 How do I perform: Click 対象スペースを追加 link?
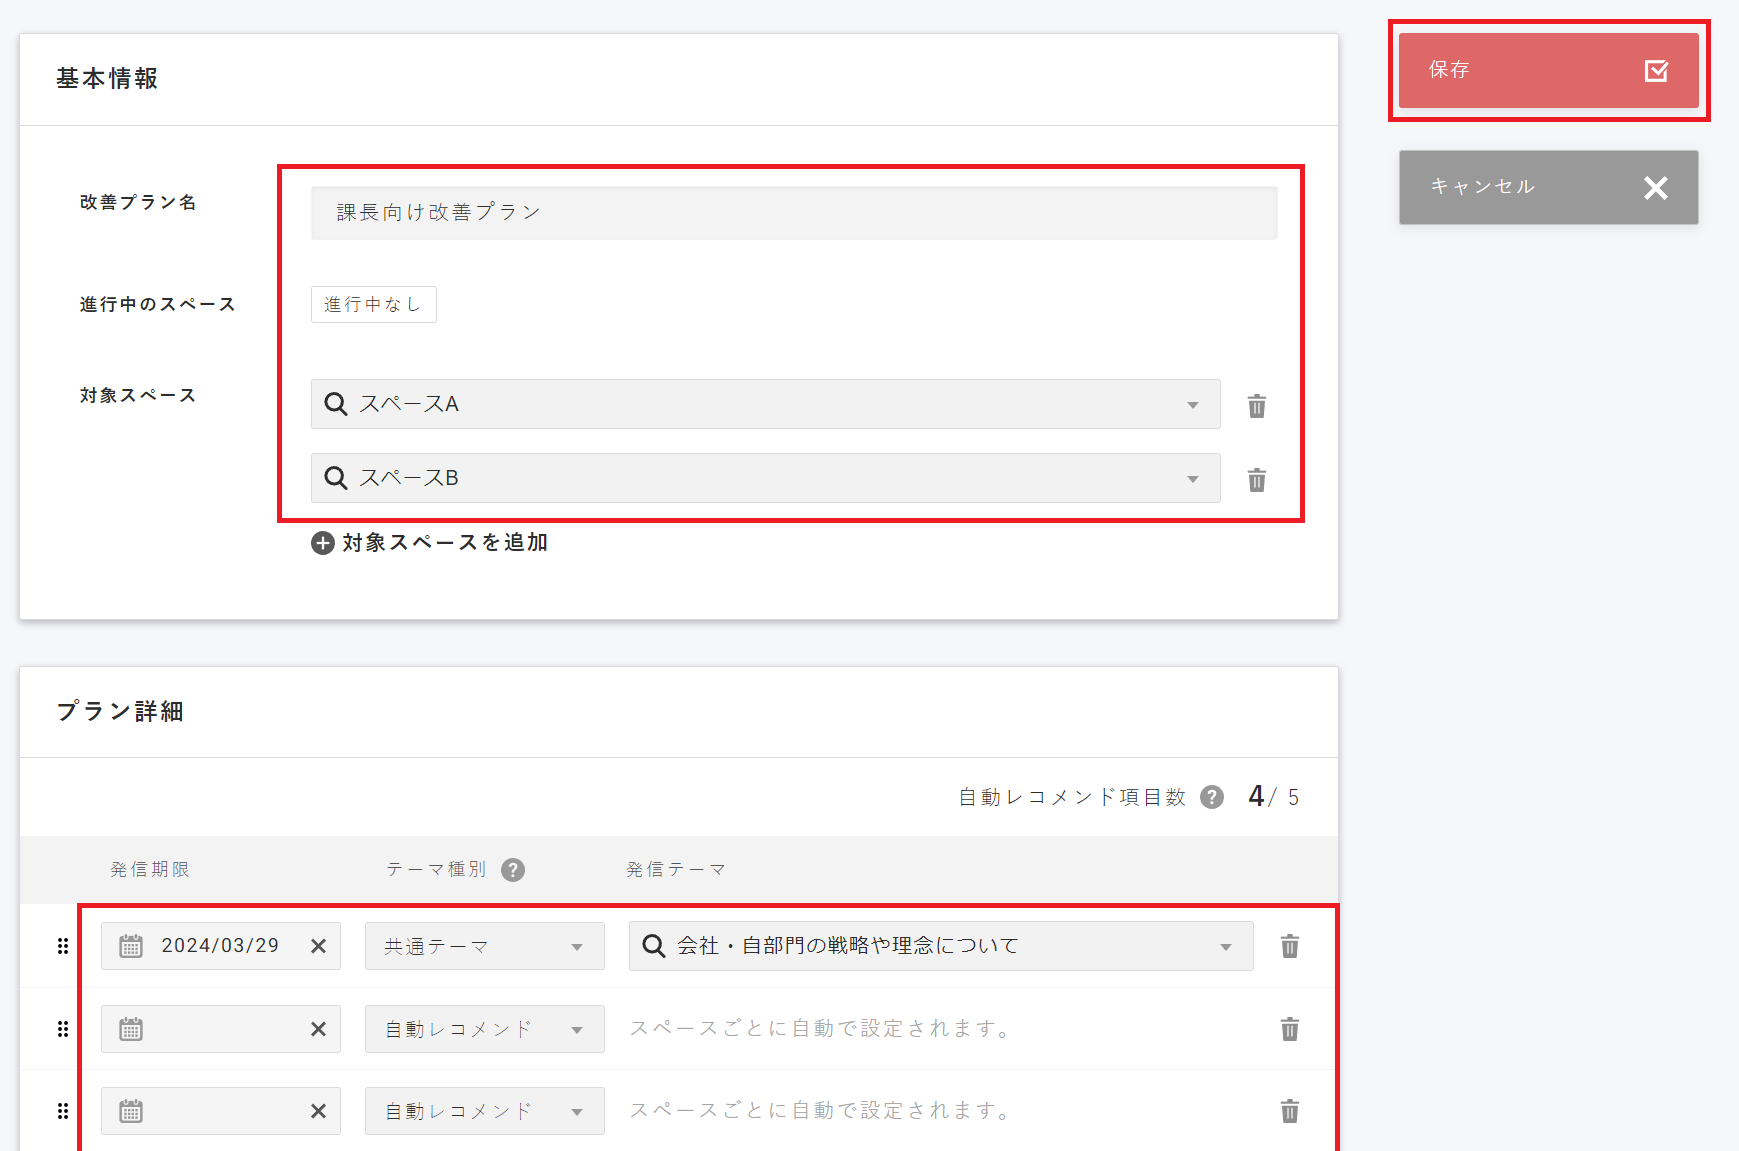click(430, 542)
